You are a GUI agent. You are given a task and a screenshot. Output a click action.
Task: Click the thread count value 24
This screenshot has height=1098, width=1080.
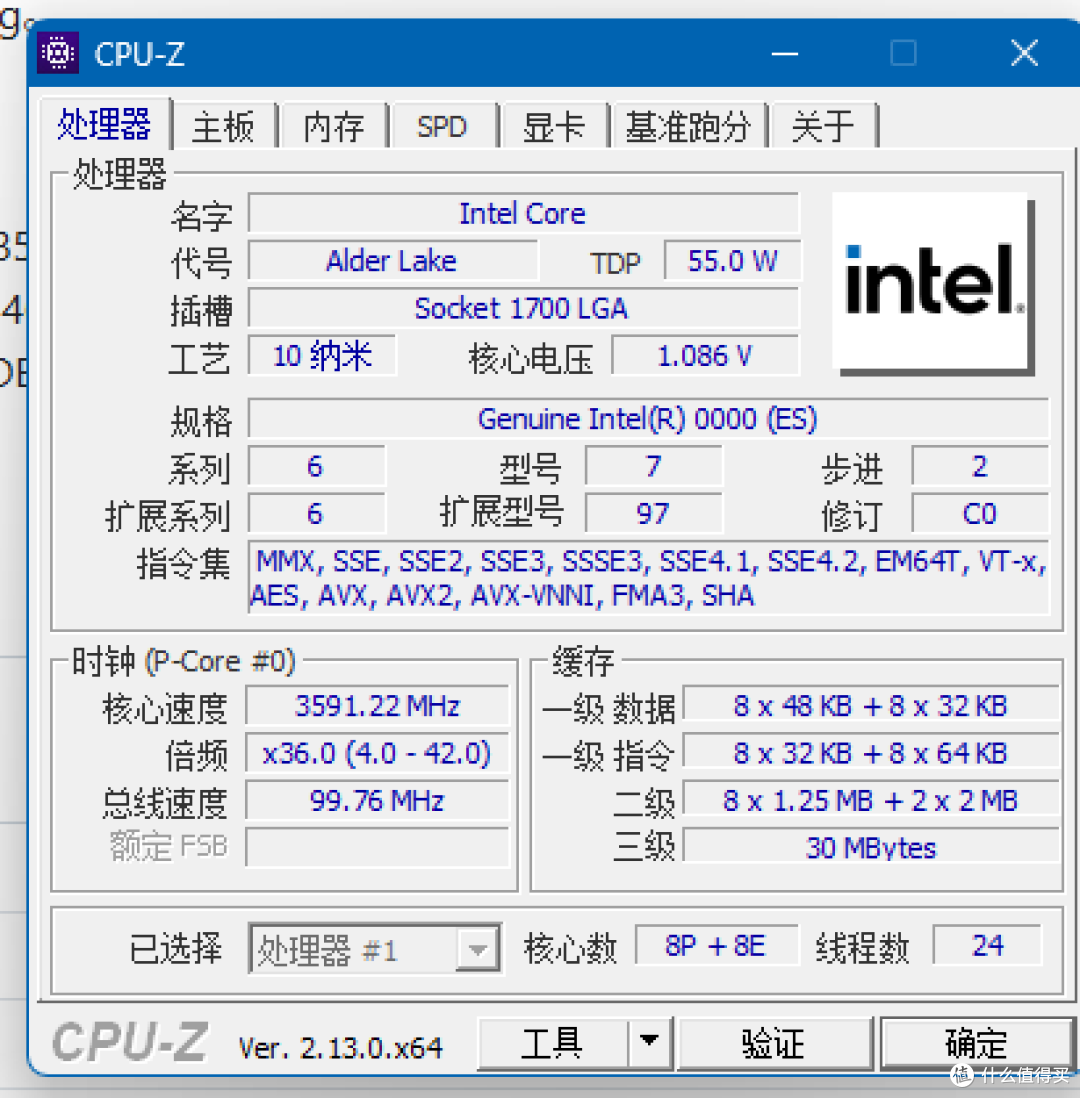click(988, 945)
